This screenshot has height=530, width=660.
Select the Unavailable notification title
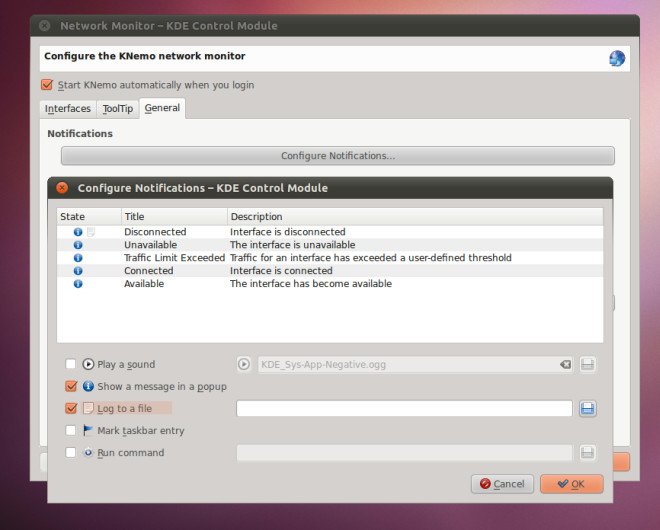pos(150,245)
